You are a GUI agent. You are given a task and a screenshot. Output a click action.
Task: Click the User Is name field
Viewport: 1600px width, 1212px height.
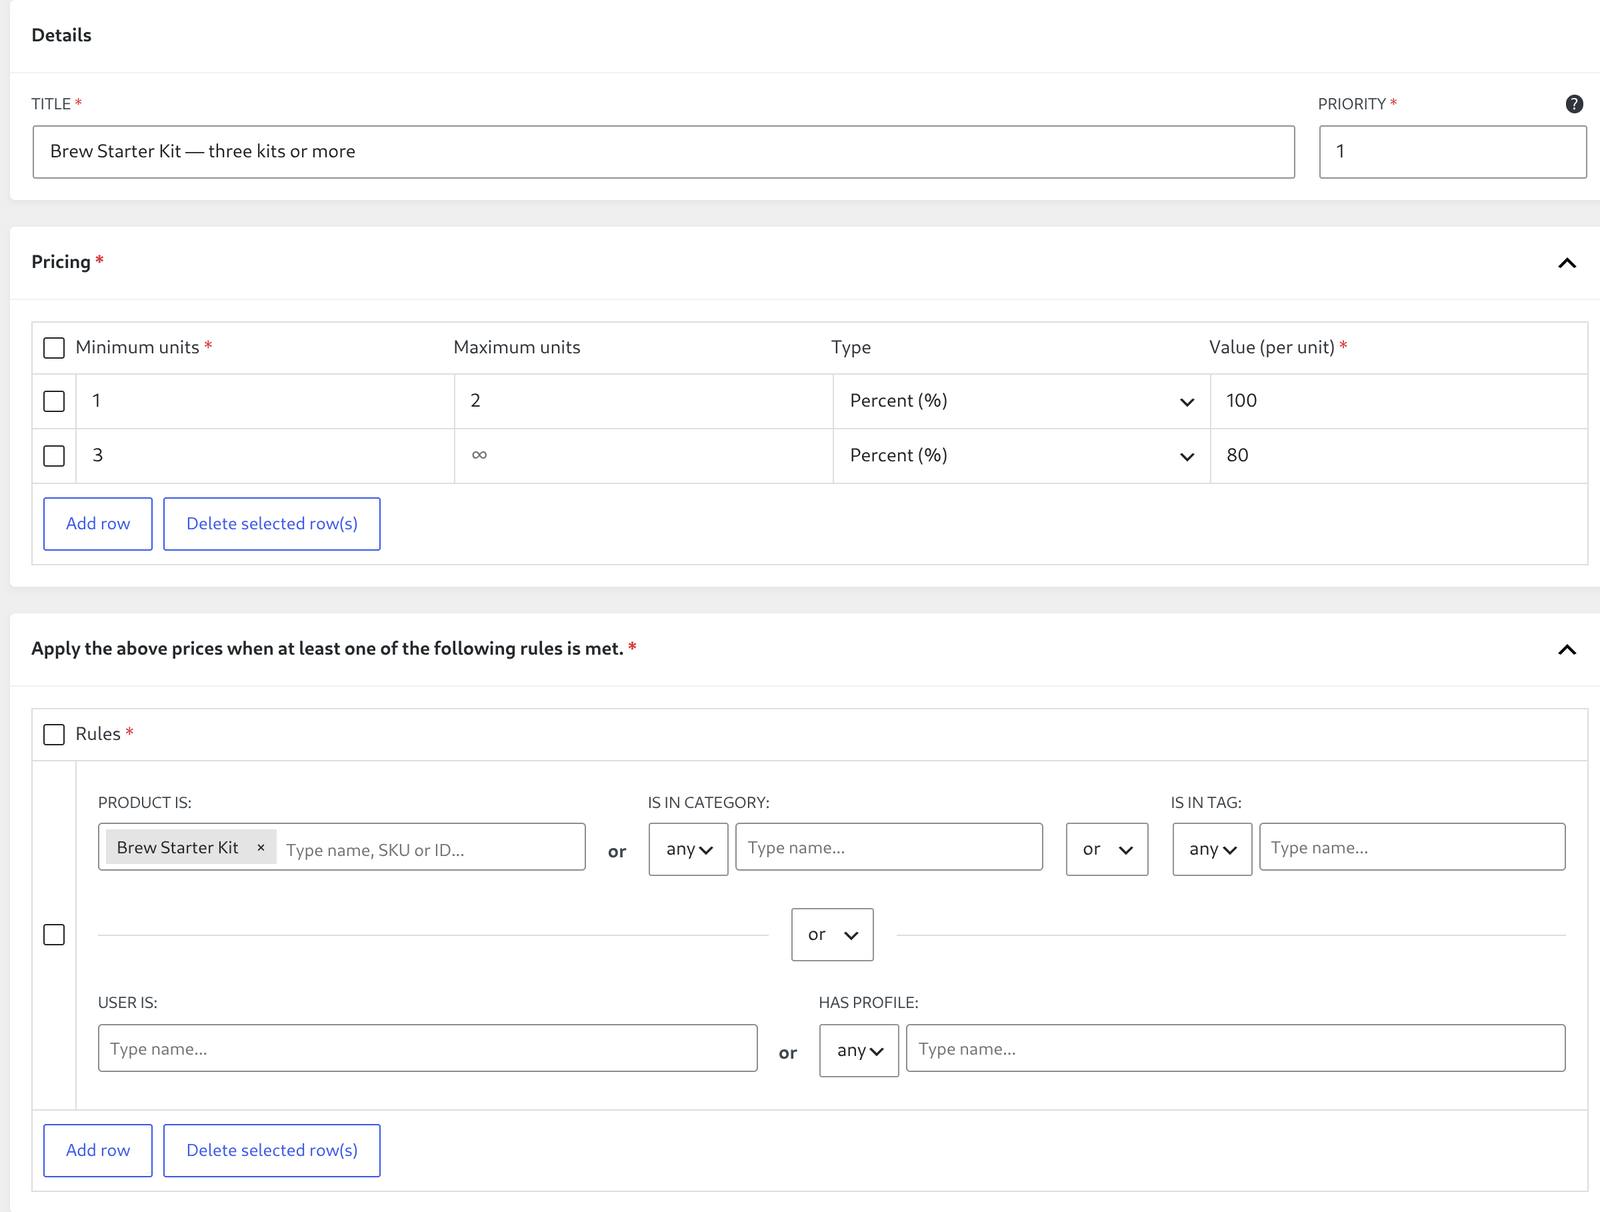428,1048
